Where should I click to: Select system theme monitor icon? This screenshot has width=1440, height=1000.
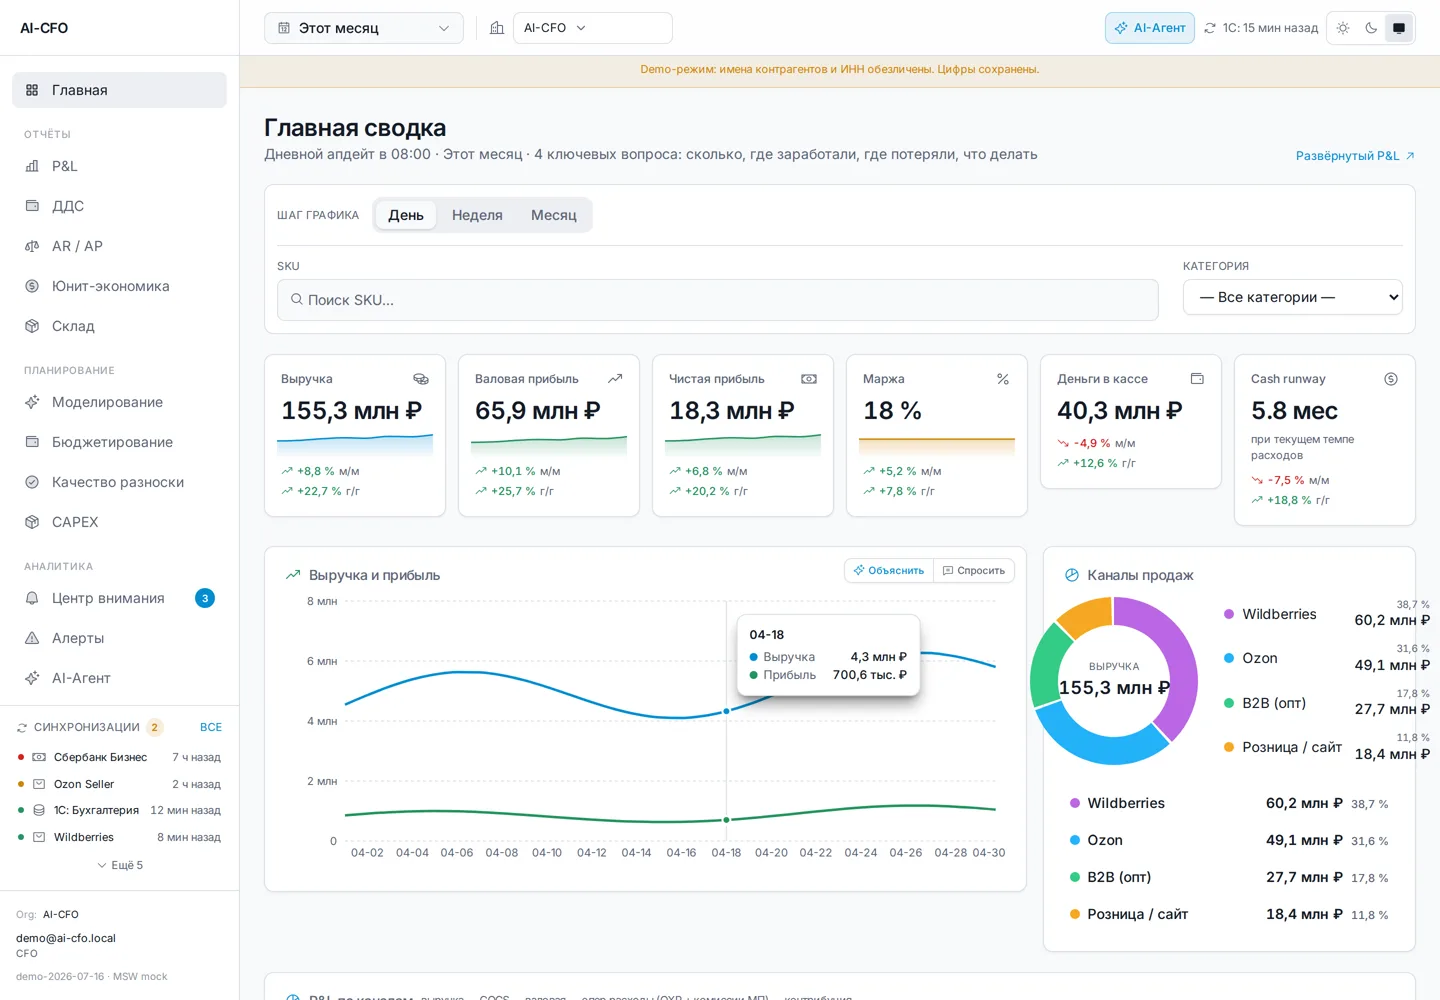click(1399, 28)
